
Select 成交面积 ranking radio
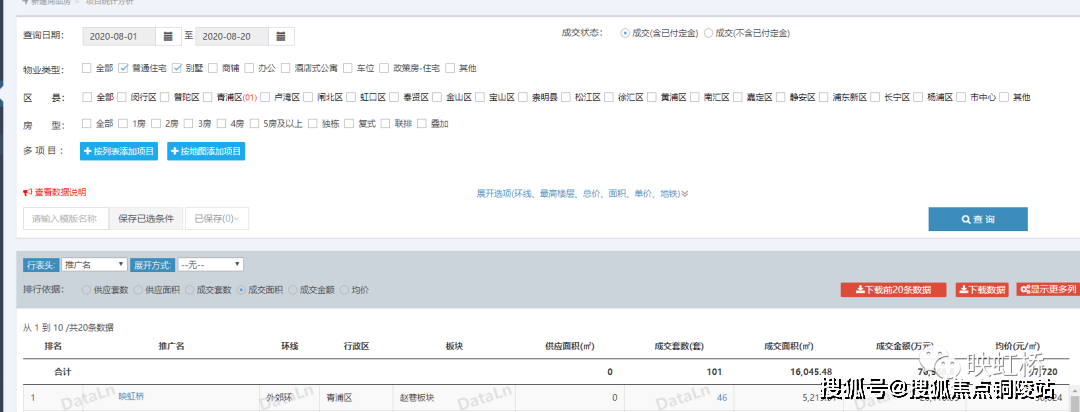(241, 290)
